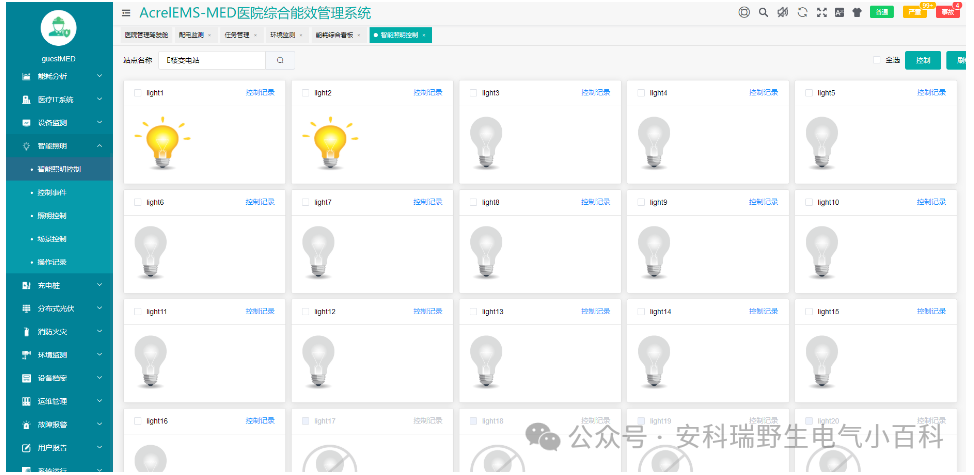Click the 分布式光伏 sidebar icon
The image size is (974, 475).
click(26, 309)
